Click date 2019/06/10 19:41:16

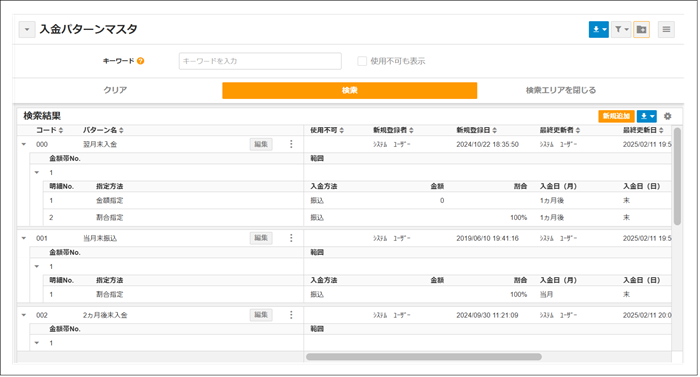[488, 238]
